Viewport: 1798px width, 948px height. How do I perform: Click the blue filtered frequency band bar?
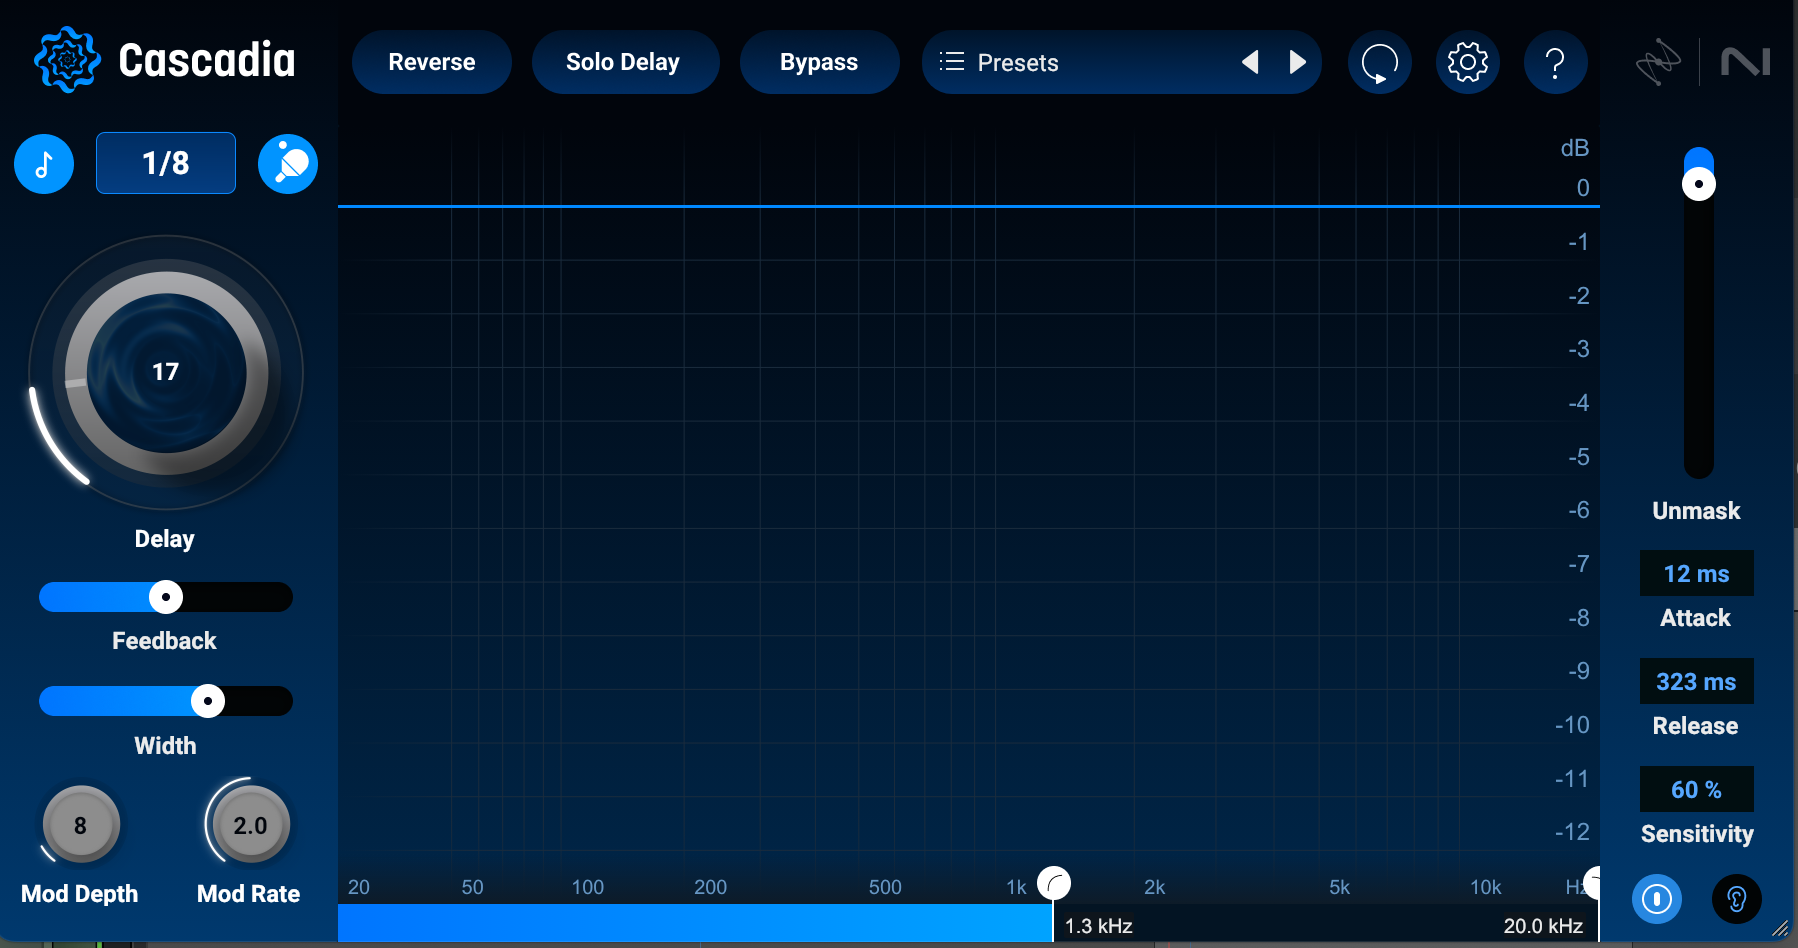695,923
